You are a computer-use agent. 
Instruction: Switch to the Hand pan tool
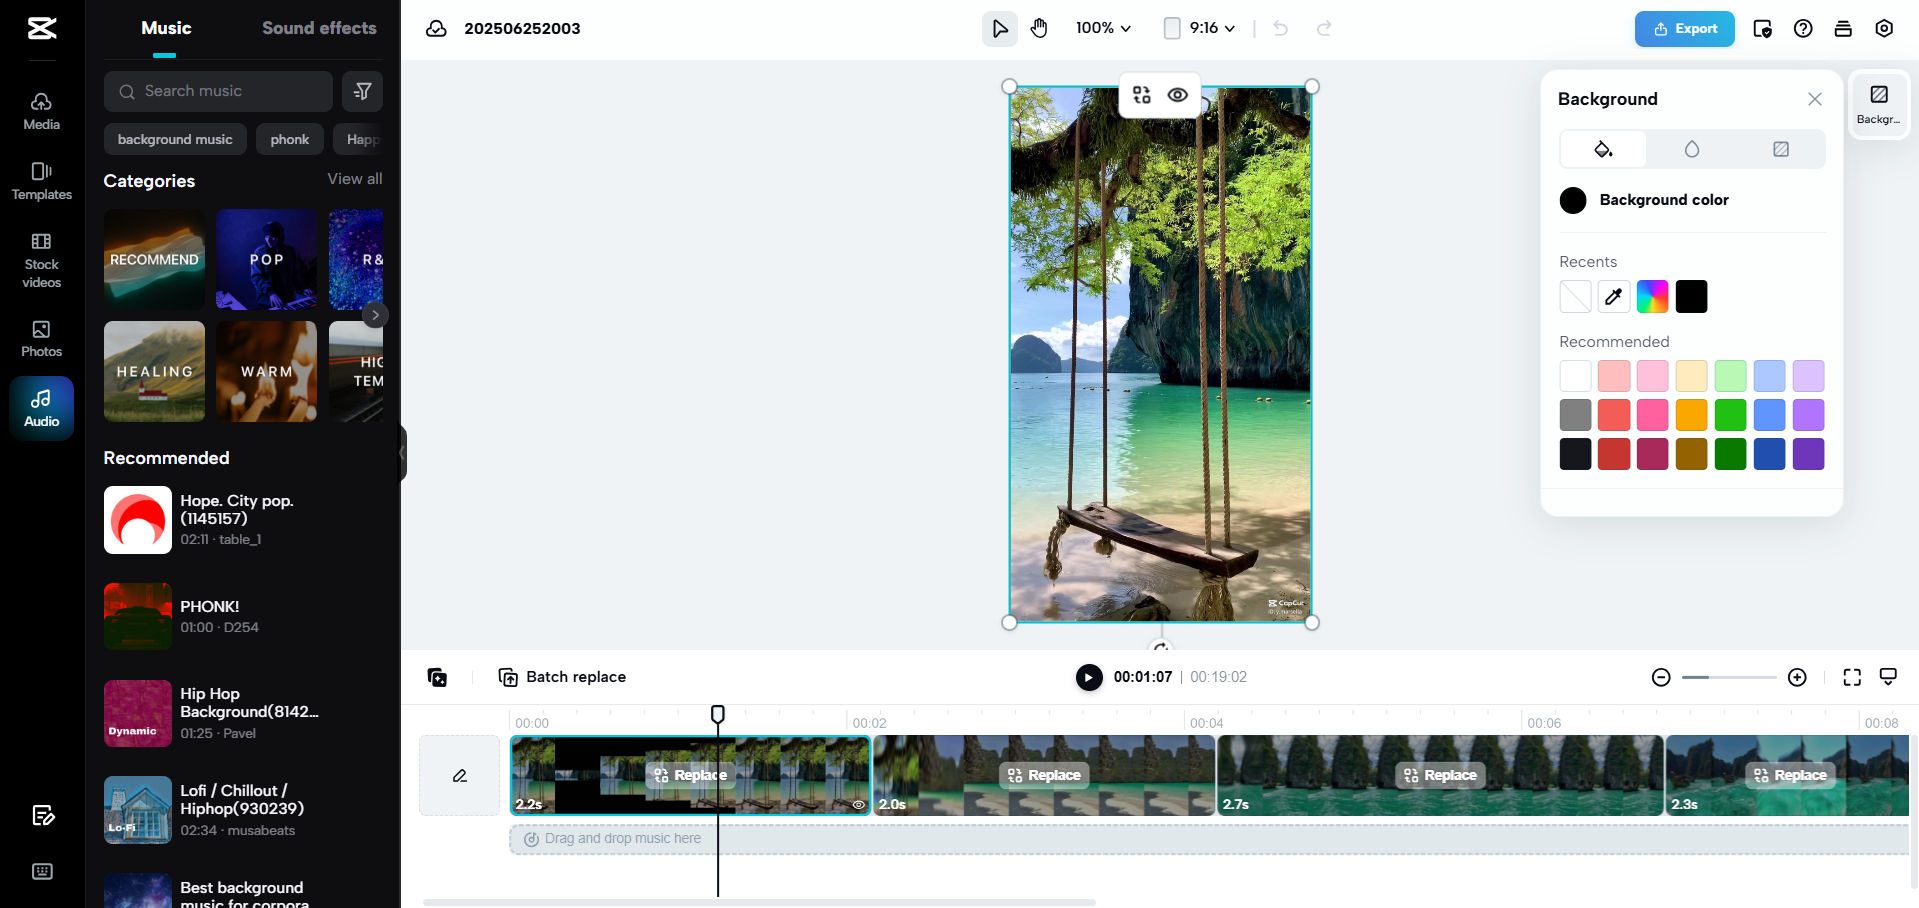(1039, 28)
